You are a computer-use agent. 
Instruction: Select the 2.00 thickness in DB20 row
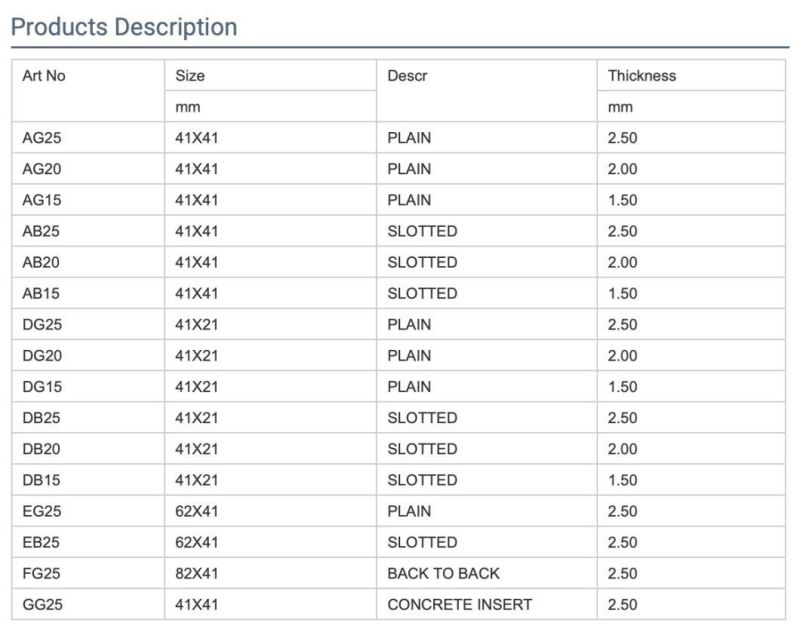point(622,449)
